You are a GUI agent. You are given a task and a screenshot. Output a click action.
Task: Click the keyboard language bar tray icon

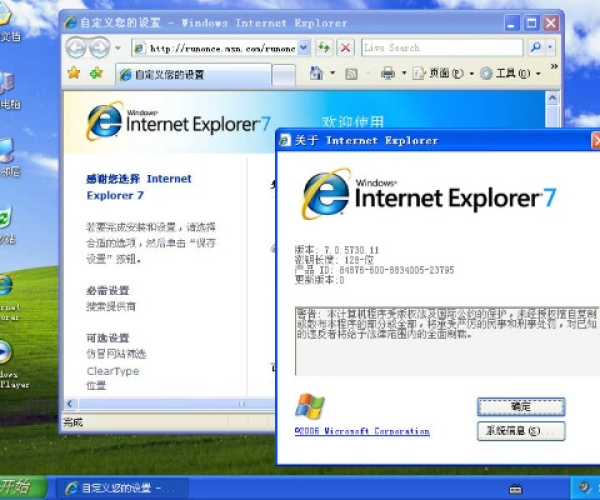[515, 488]
